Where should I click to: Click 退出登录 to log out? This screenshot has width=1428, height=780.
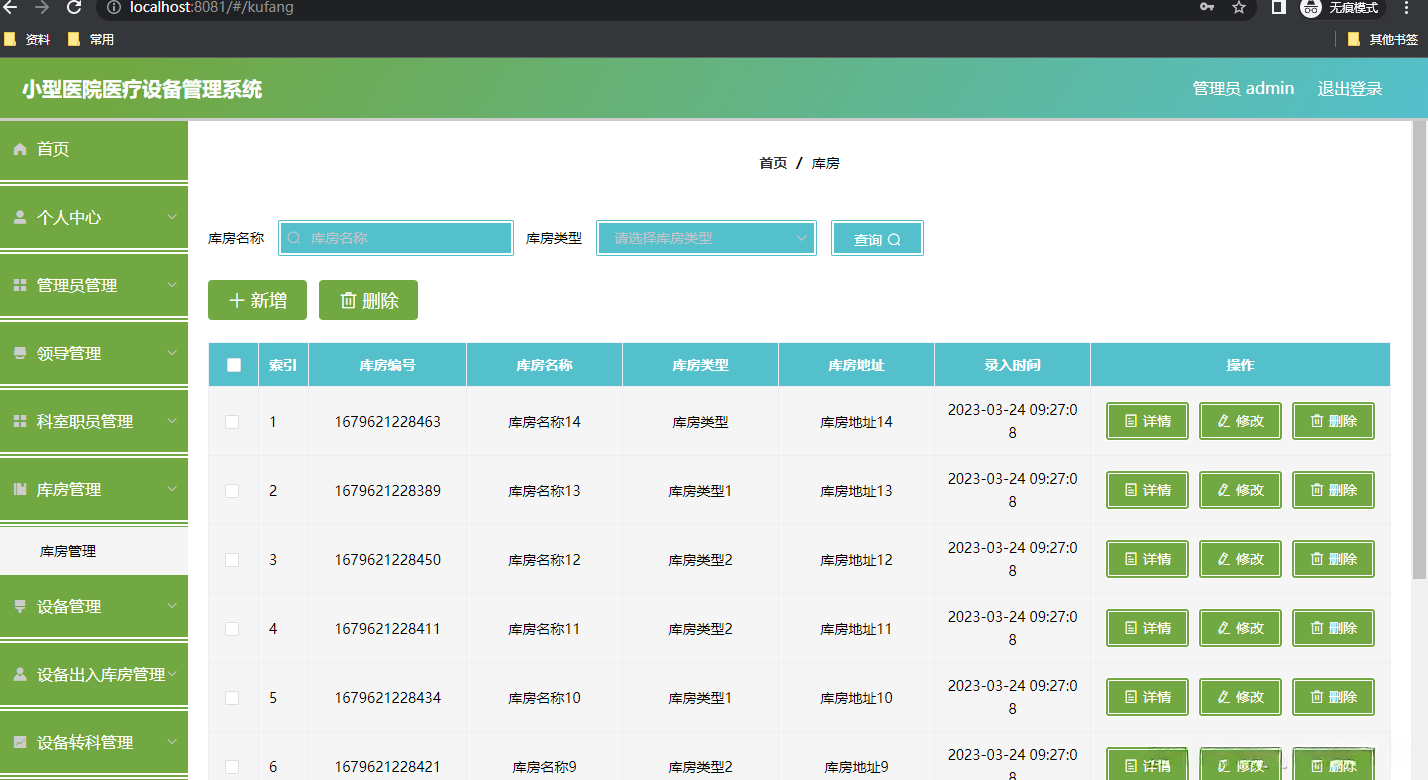tap(1349, 88)
